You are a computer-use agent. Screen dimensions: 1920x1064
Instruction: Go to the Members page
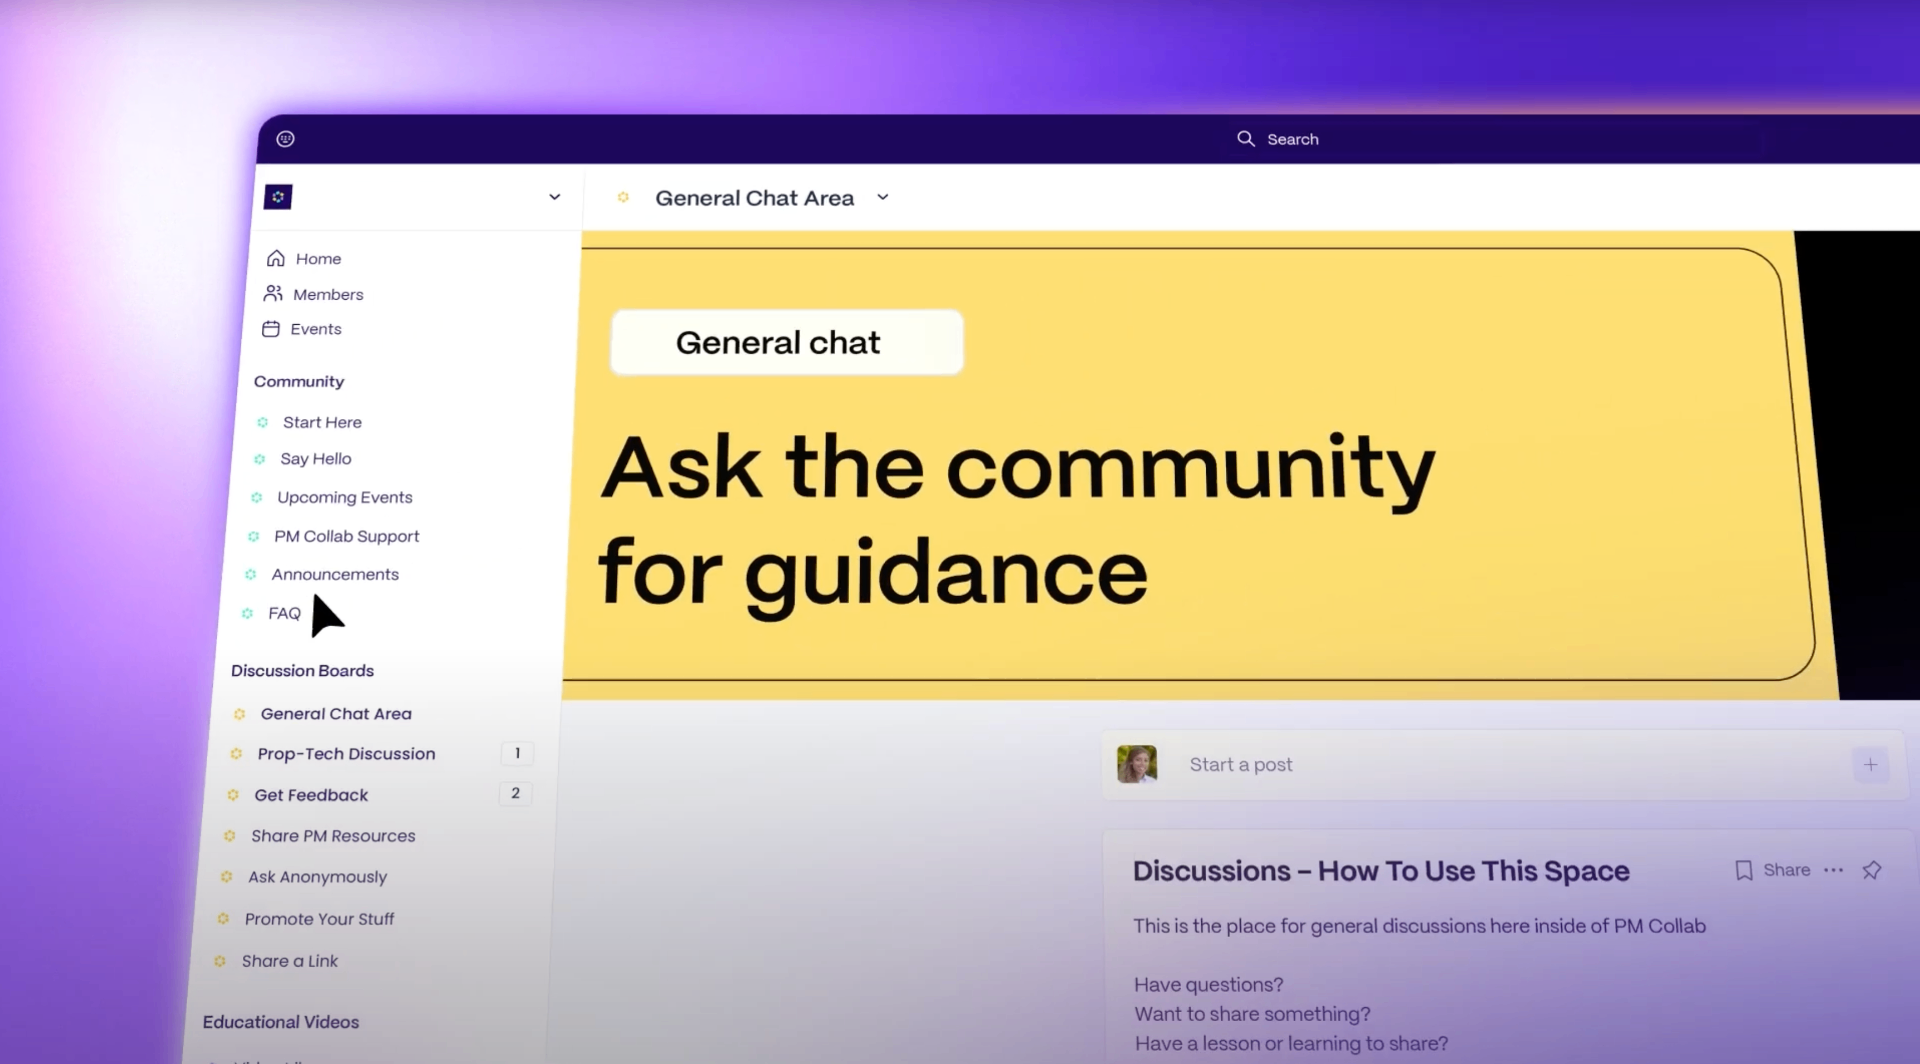[327, 294]
